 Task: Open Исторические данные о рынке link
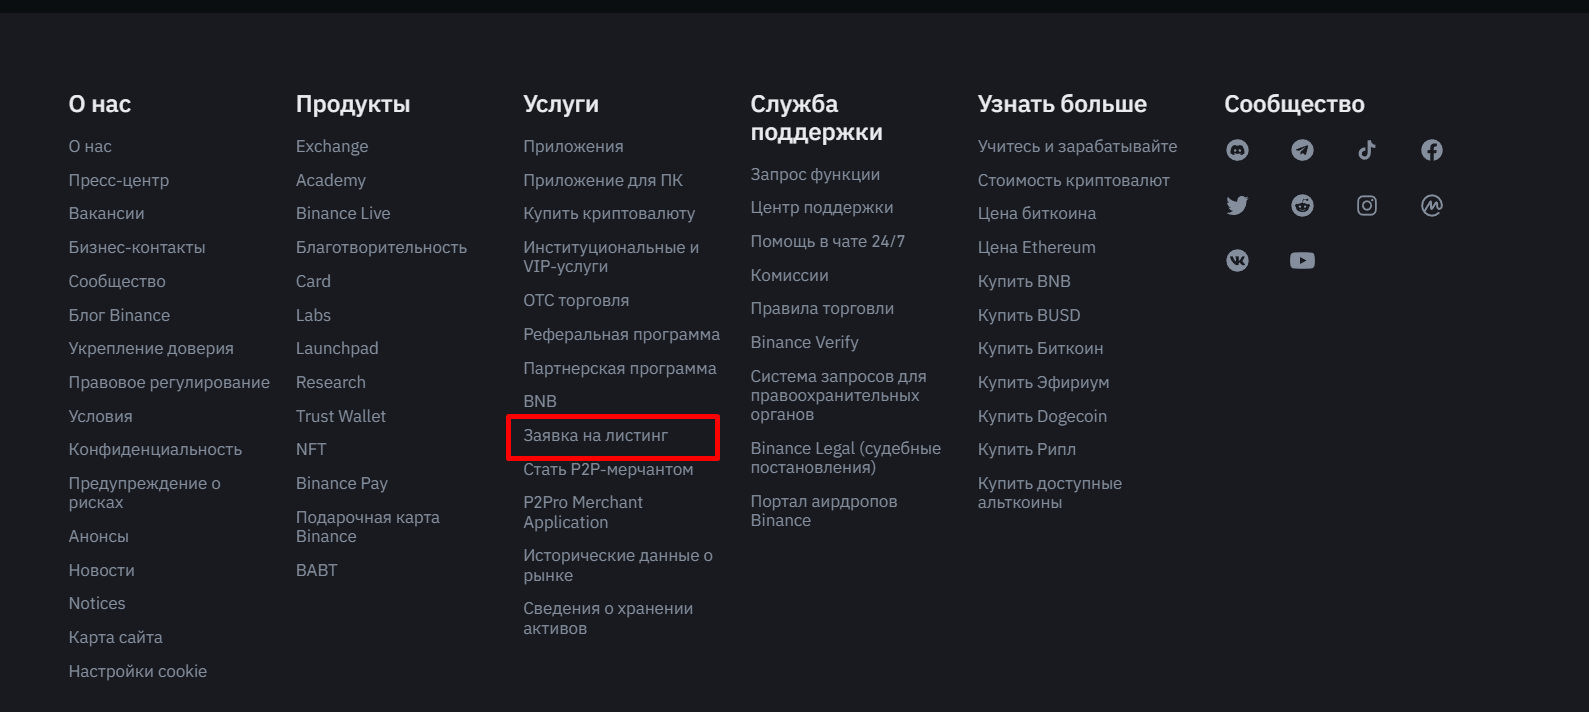pos(618,565)
